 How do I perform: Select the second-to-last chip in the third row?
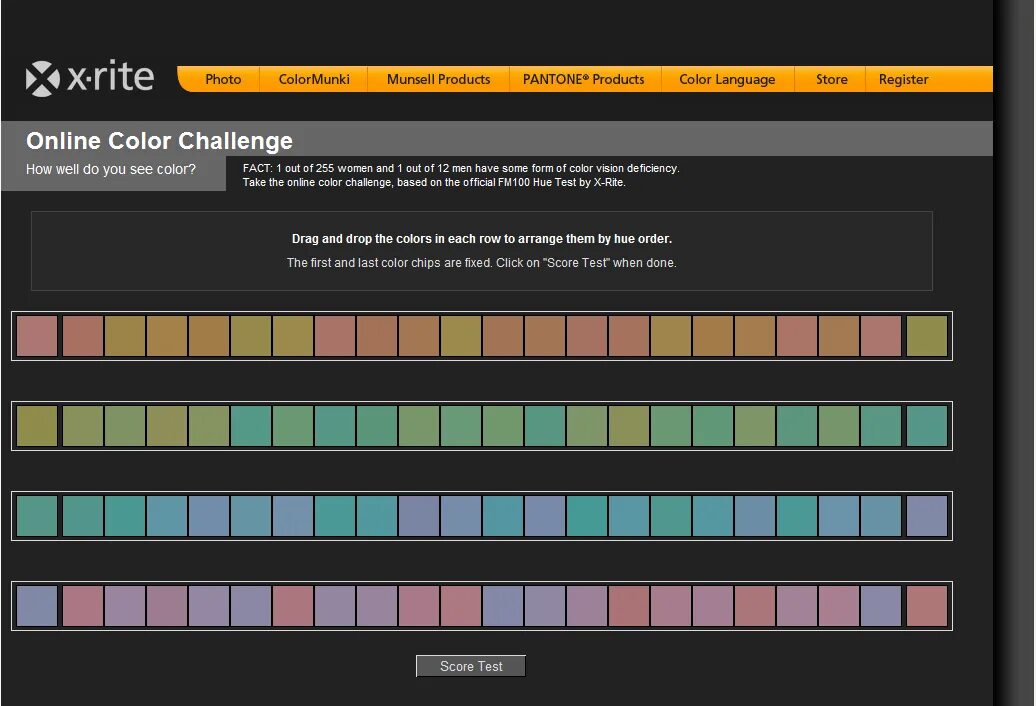click(x=881, y=516)
